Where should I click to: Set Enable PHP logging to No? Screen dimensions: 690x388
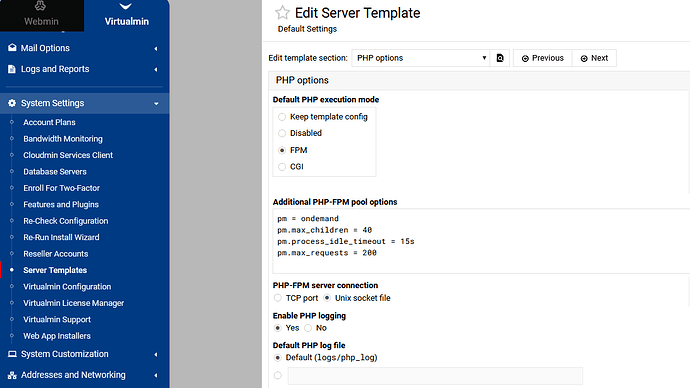tap(308, 328)
